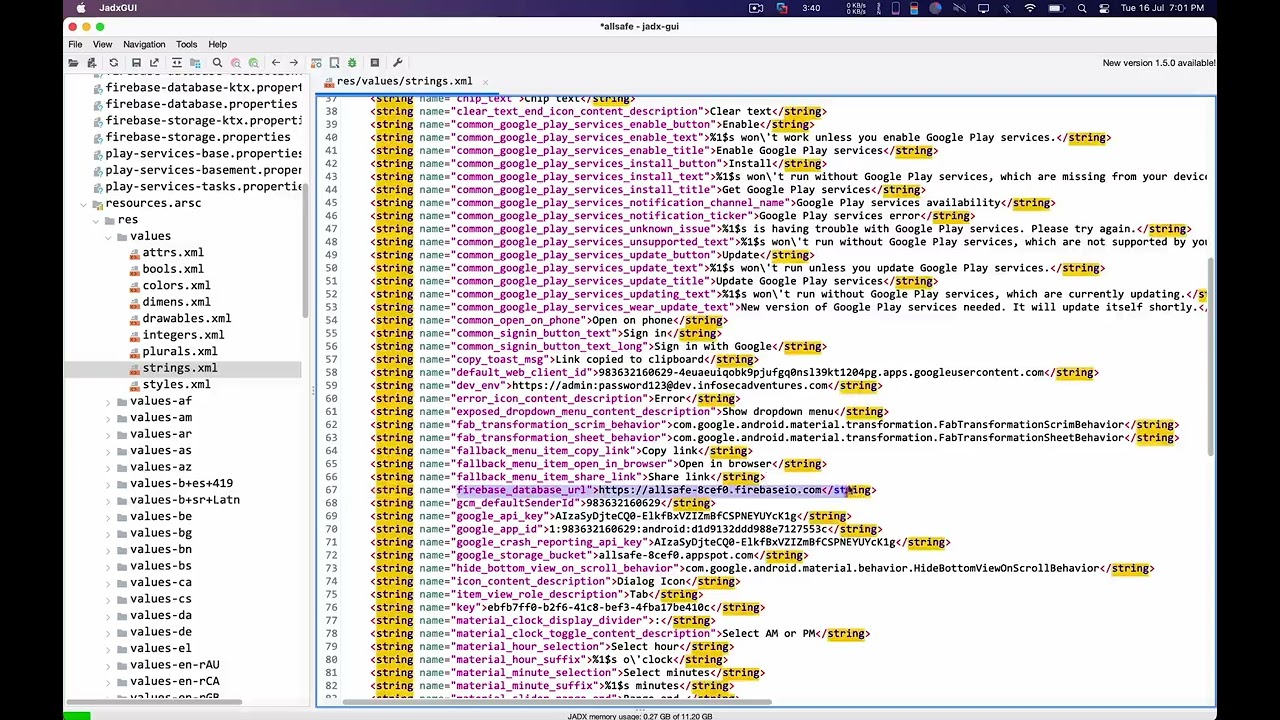
Task: Click the screen mirroring menu bar icon
Action: coord(983,8)
